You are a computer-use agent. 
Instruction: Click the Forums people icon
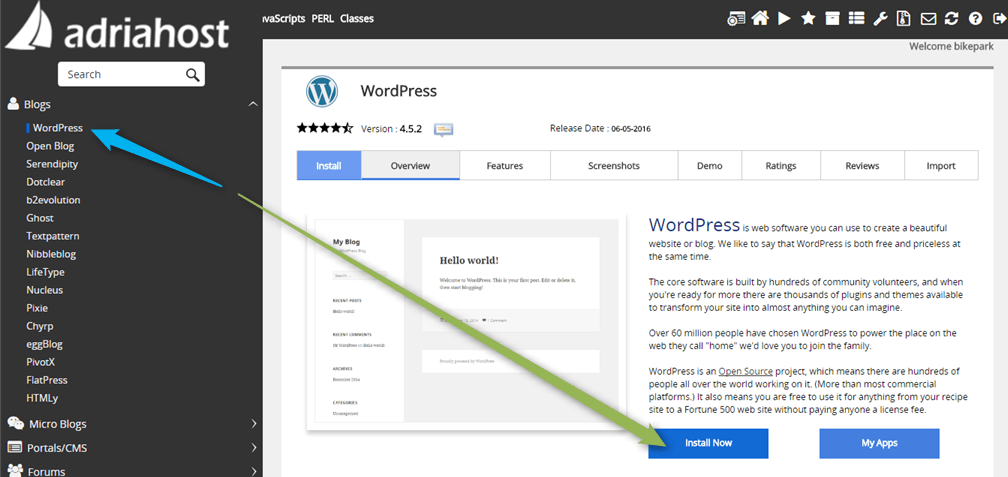(15, 470)
